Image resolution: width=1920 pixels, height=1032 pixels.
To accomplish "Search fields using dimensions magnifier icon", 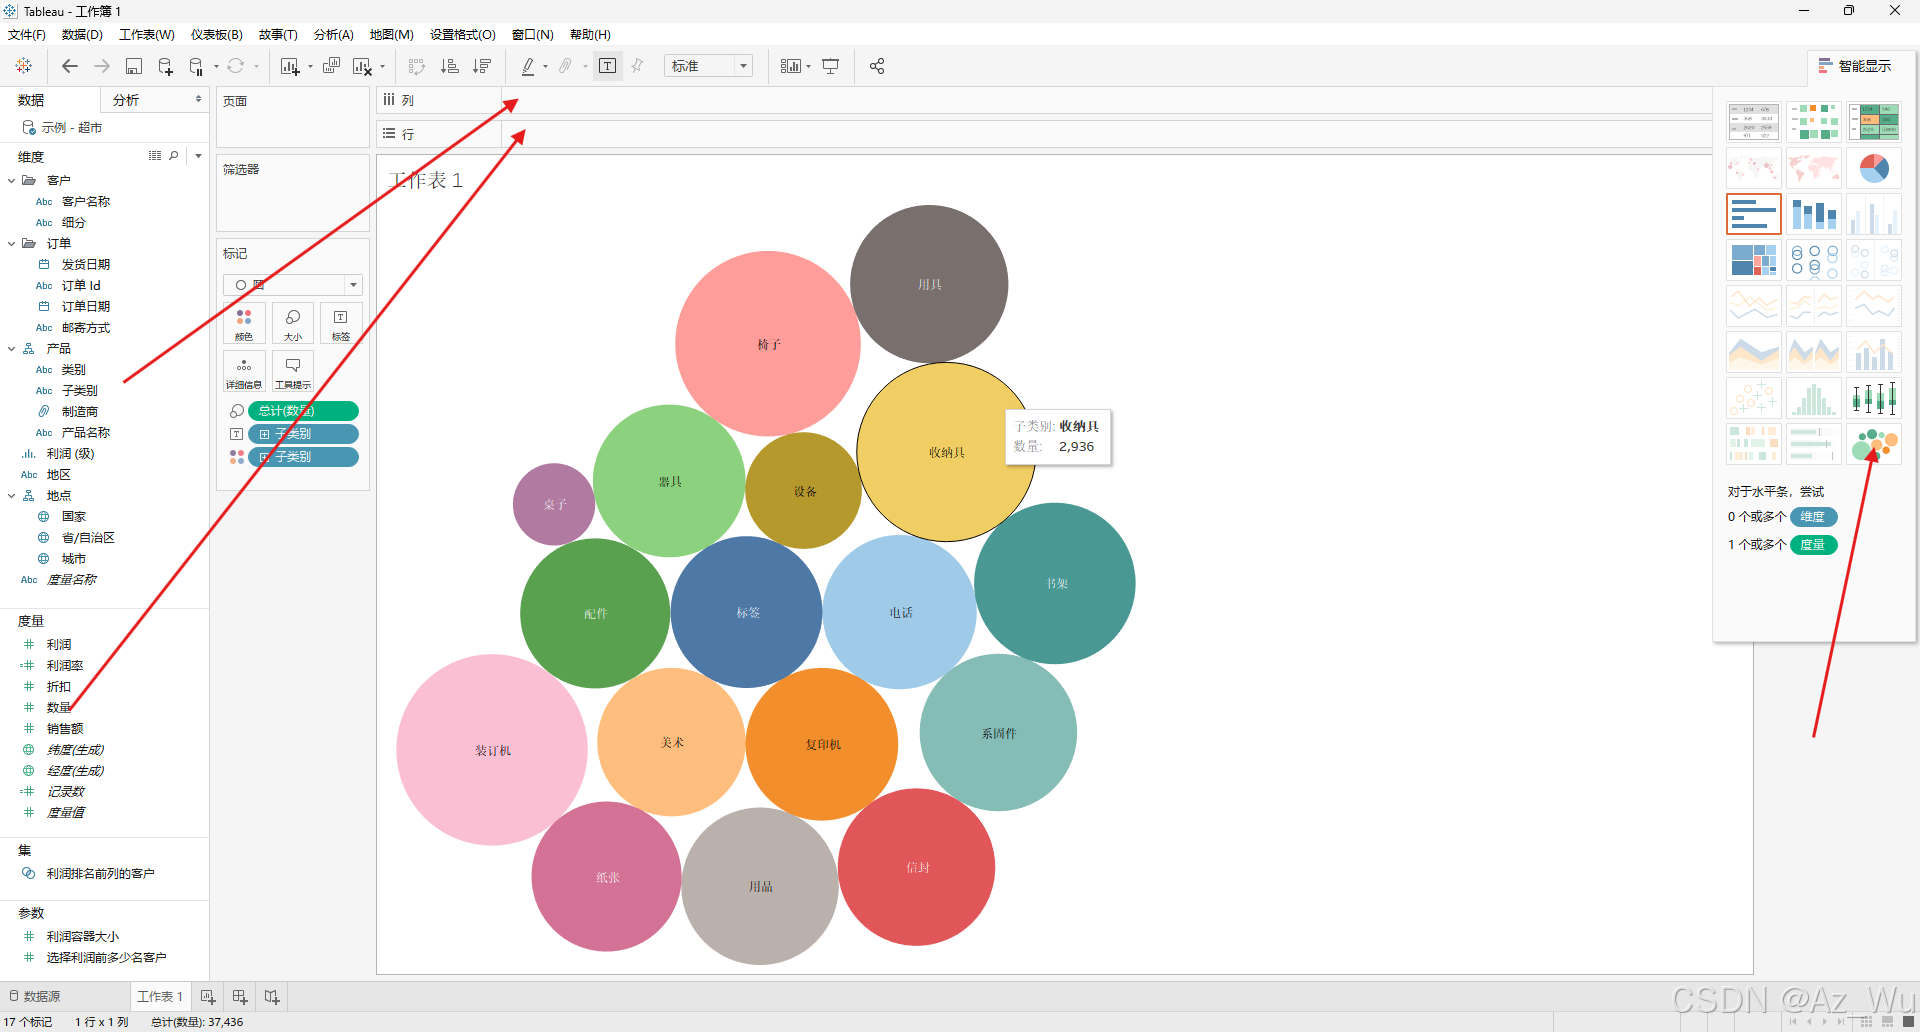I will click(174, 156).
